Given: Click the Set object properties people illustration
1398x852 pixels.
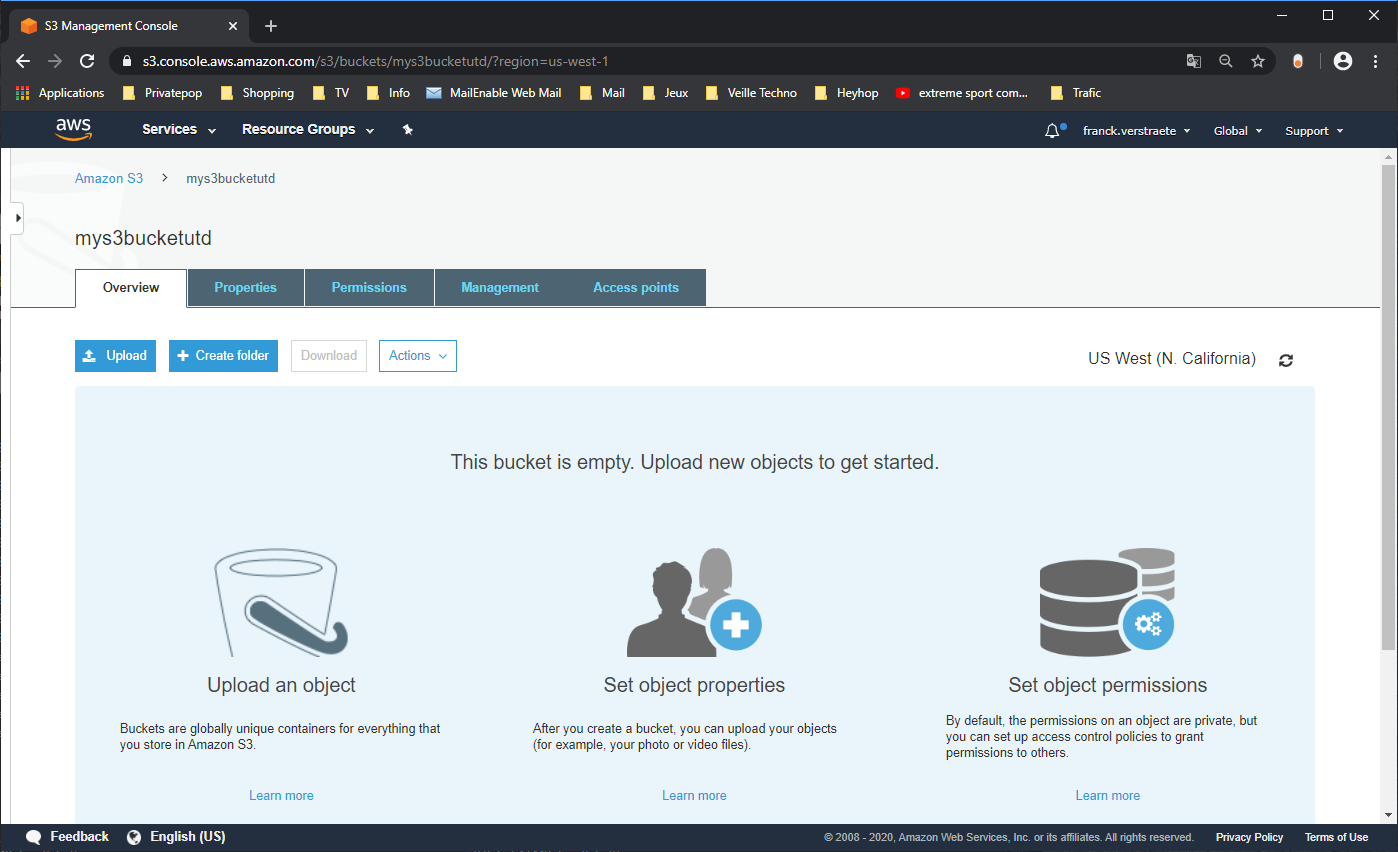Looking at the screenshot, I should click(x=694, y=602).
